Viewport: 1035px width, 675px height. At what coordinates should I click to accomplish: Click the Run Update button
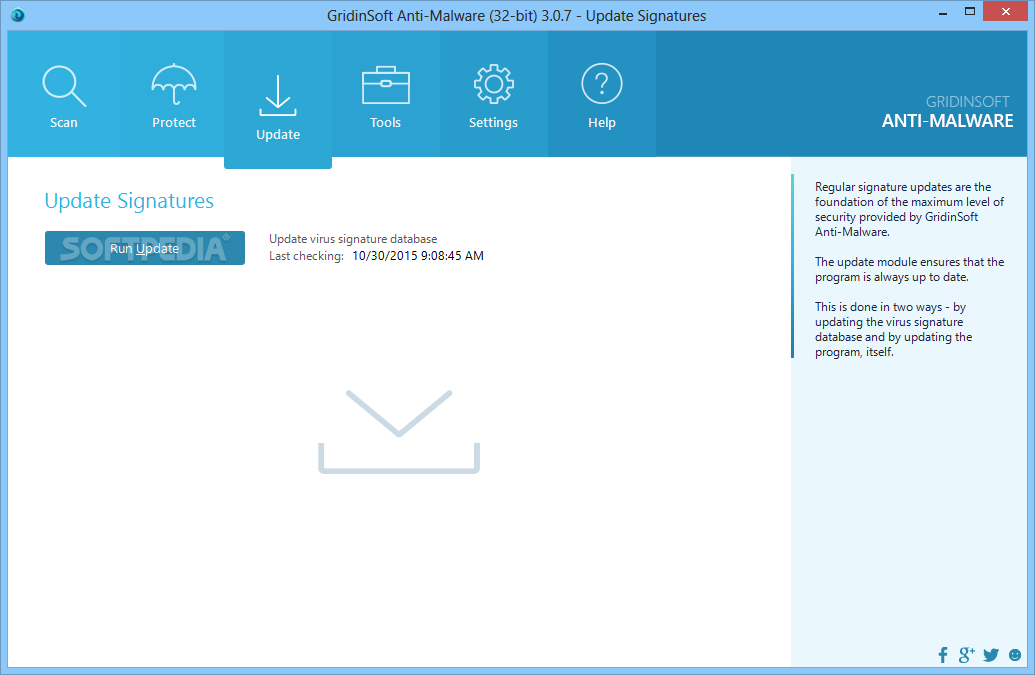tap(145, 248)
